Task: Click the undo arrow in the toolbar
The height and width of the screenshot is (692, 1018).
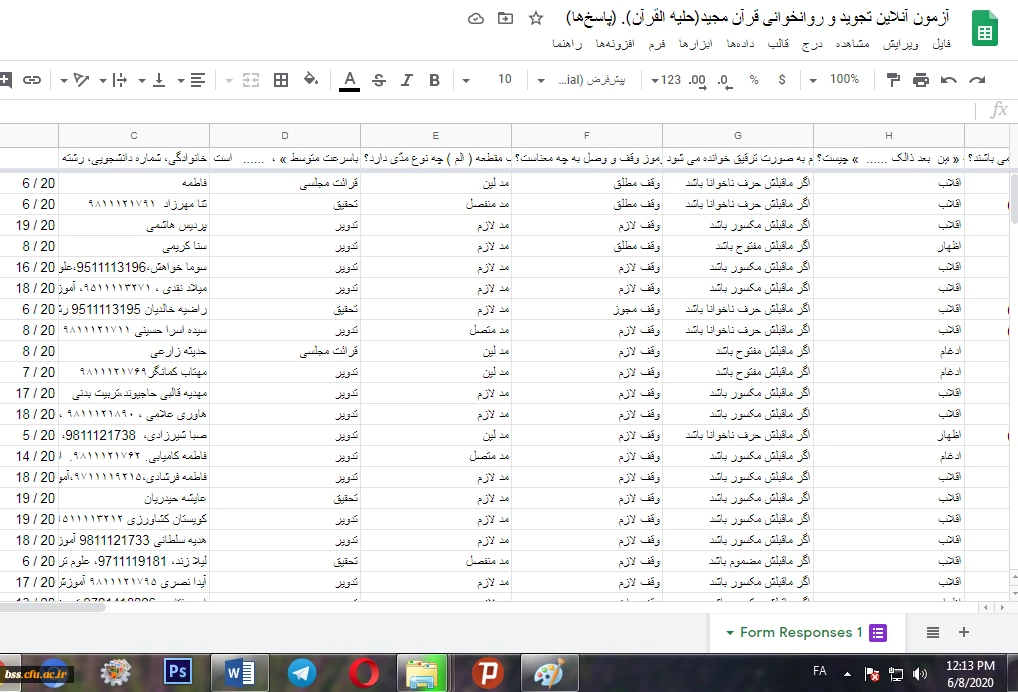Action: pos(948,80)
